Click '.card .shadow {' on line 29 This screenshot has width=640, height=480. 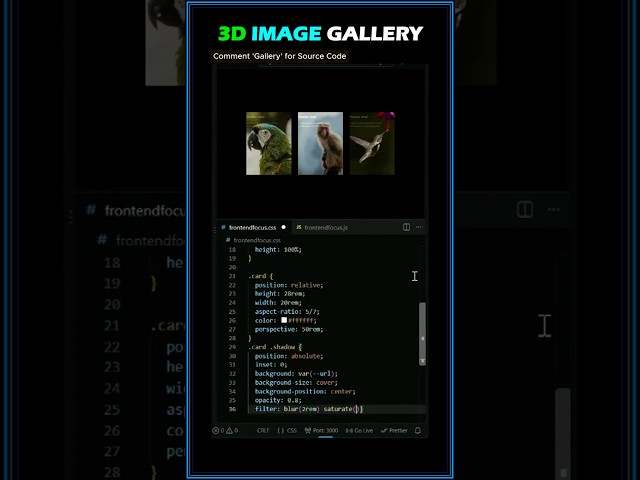275,347
